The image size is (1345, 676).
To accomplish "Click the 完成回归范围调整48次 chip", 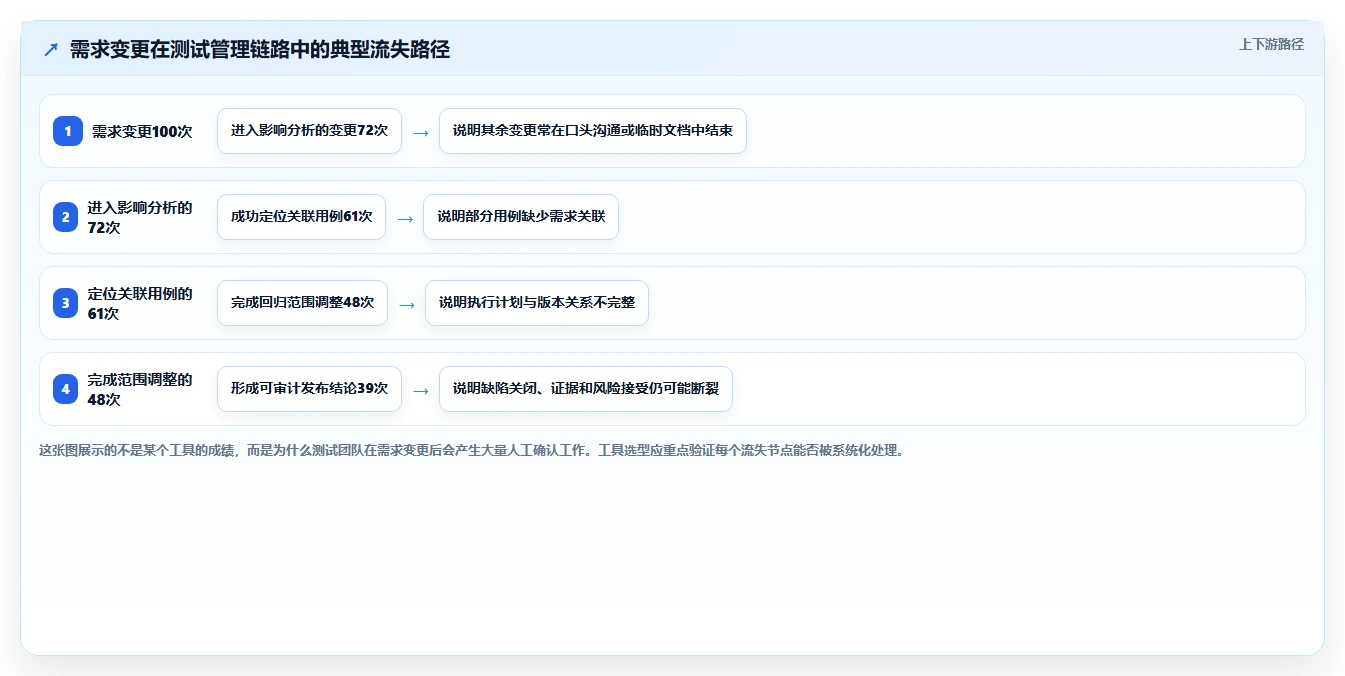I will [302, 303].
